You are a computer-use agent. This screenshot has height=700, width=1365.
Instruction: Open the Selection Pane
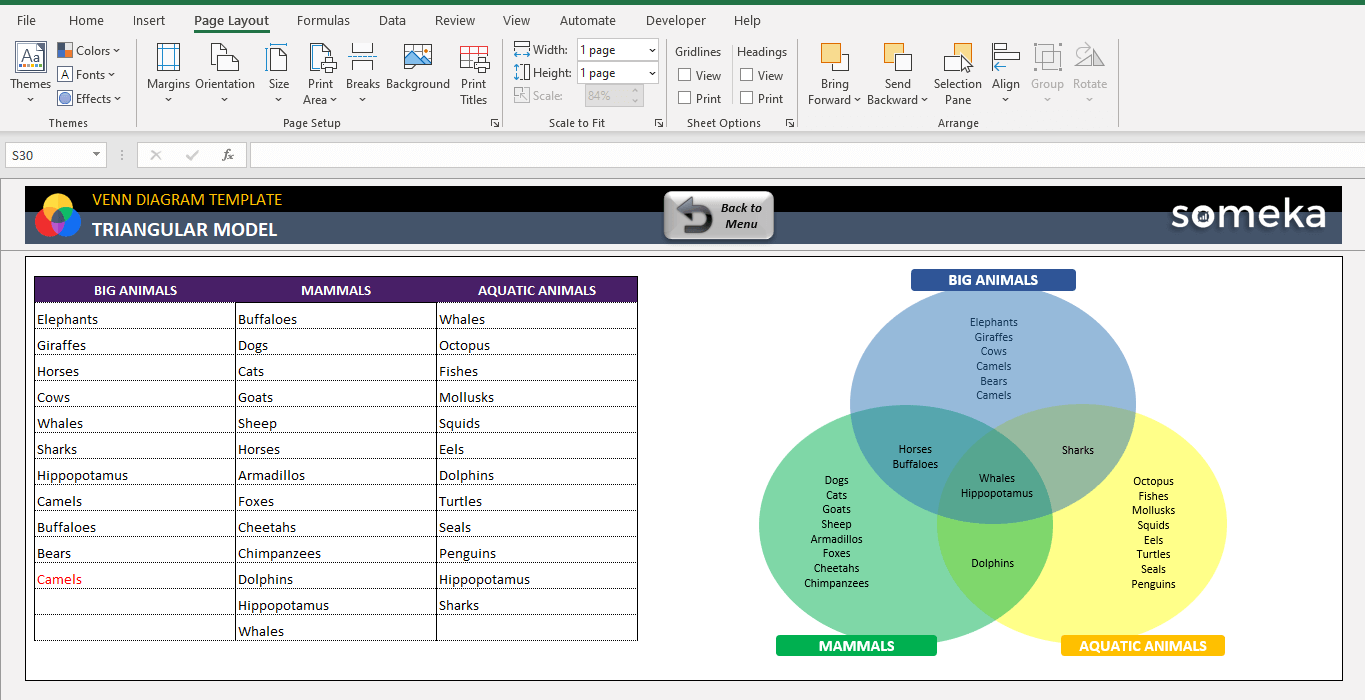coord(958,72)
